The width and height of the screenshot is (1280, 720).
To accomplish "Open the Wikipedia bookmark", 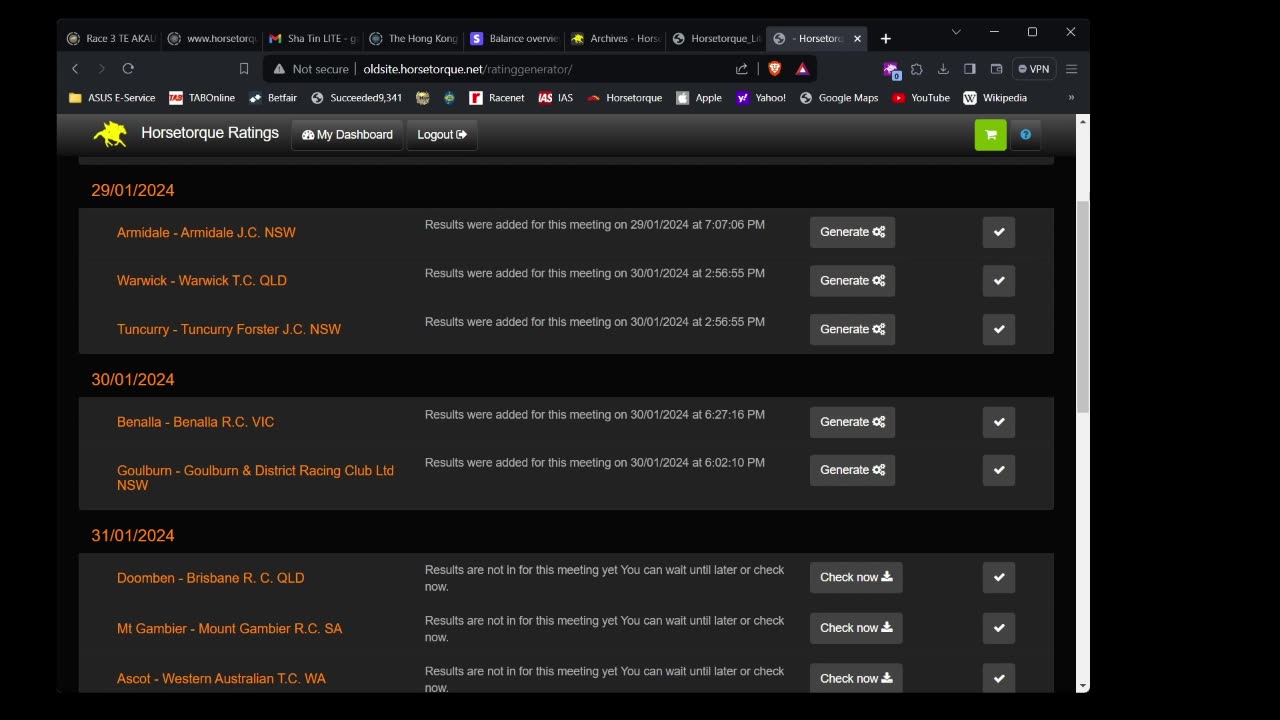I will tap(995, 98).
